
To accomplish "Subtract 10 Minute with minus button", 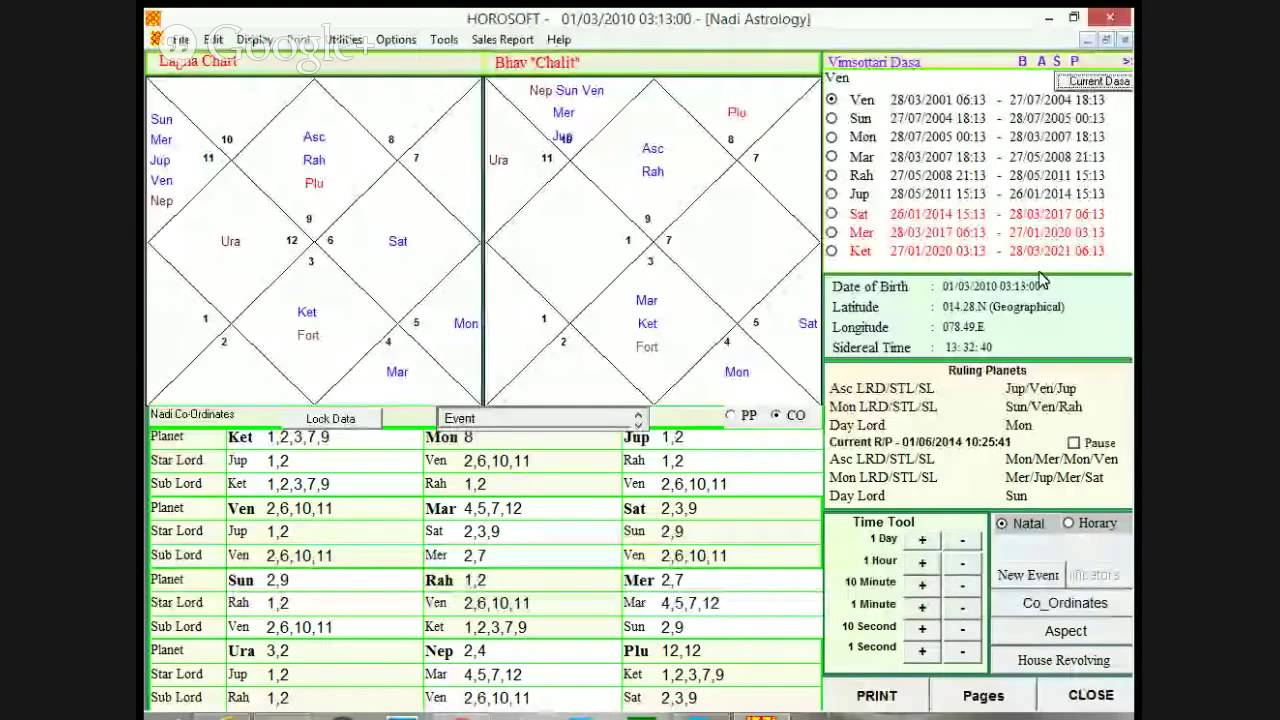I will 962,584.
